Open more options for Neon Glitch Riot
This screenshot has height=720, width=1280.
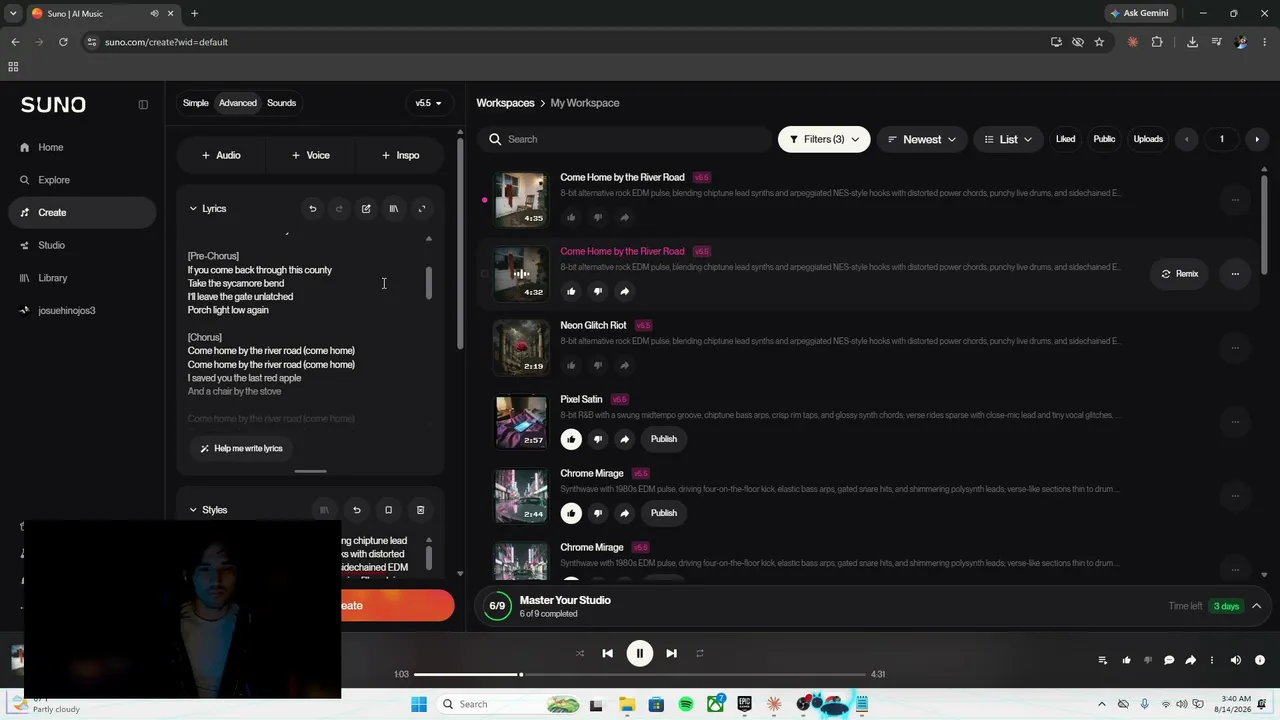1235,348
